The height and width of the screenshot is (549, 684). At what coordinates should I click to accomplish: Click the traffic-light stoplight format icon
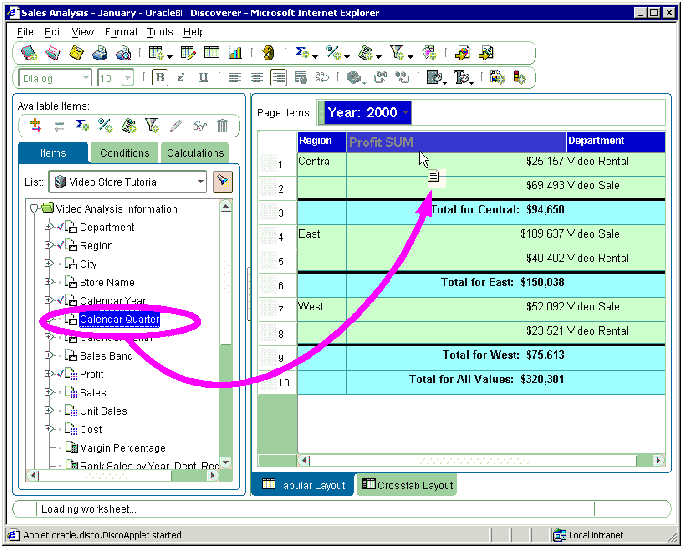pos(520,78)
